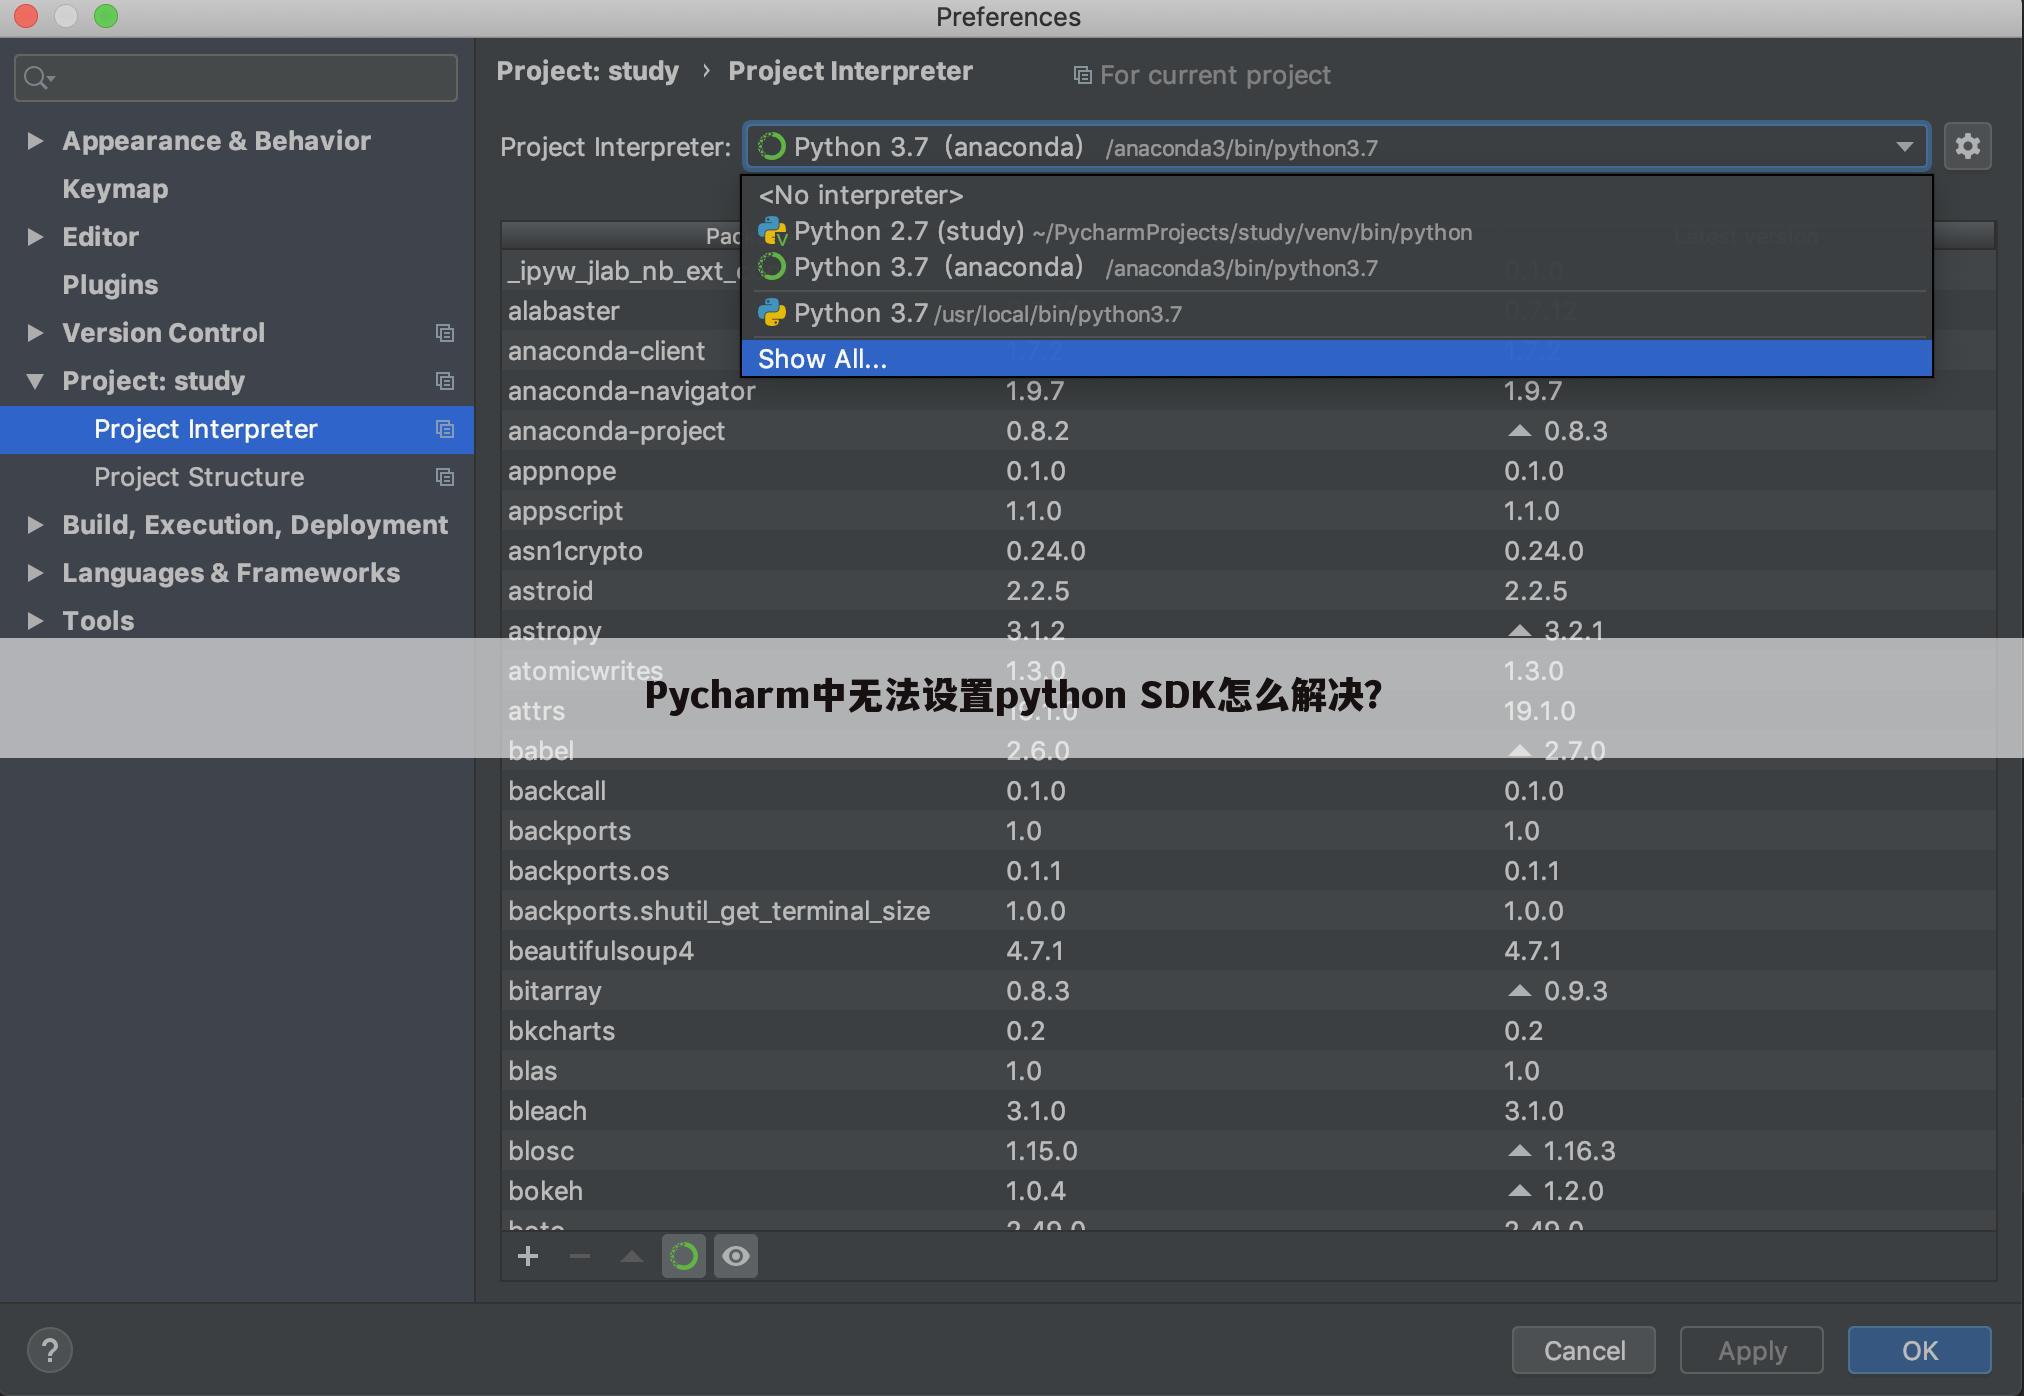This screenshot has width=2024, height=1396.
Task: Select the backports.os package row
Action: point(1248,871)
